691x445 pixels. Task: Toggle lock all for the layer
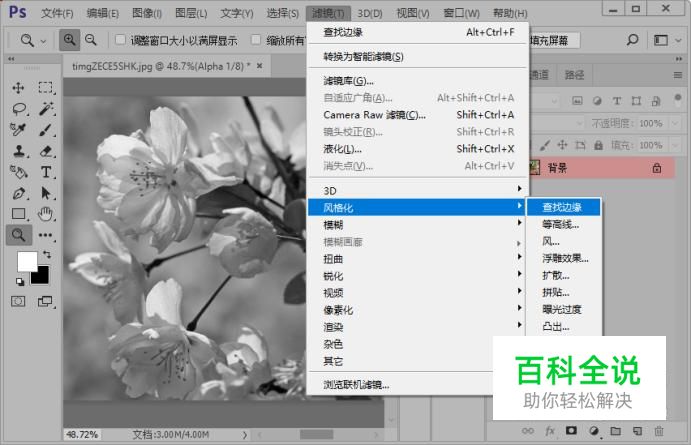pyautogui.click(x=598, y=145)
